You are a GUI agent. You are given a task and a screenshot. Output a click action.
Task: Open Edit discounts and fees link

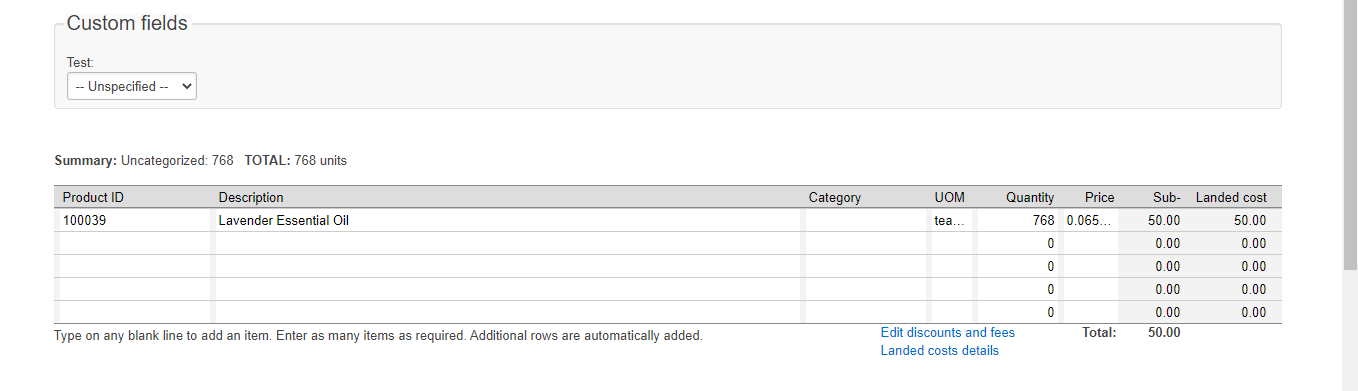[947, 333]
